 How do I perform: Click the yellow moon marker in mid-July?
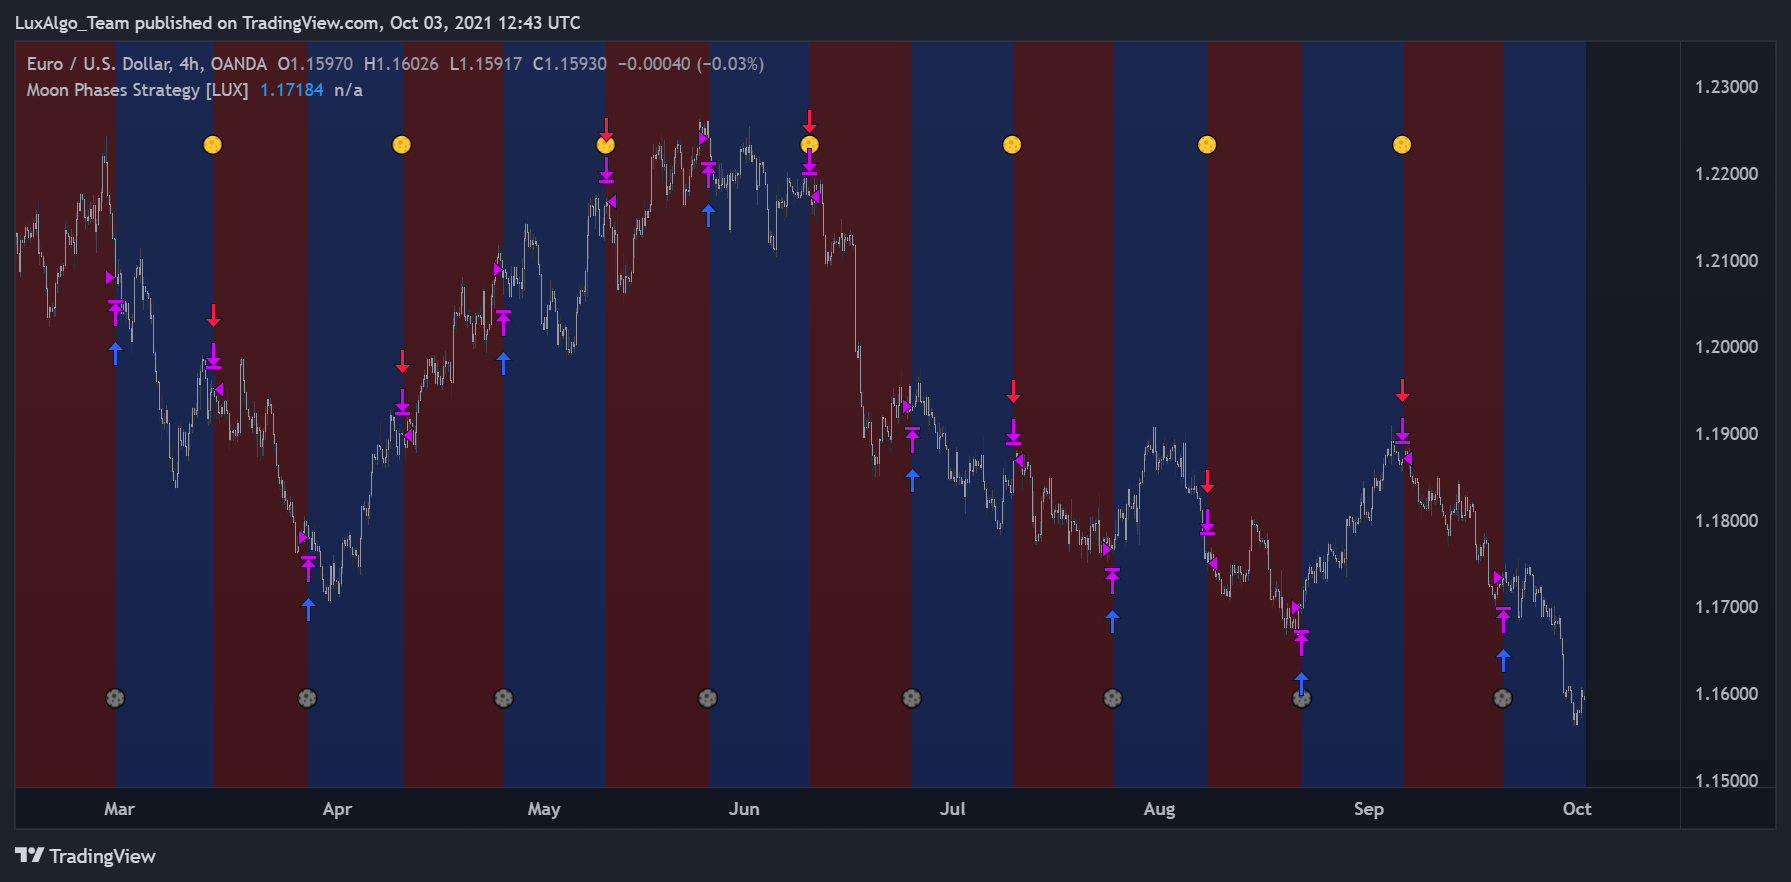pyautogui.click(x=1012, y=145)
